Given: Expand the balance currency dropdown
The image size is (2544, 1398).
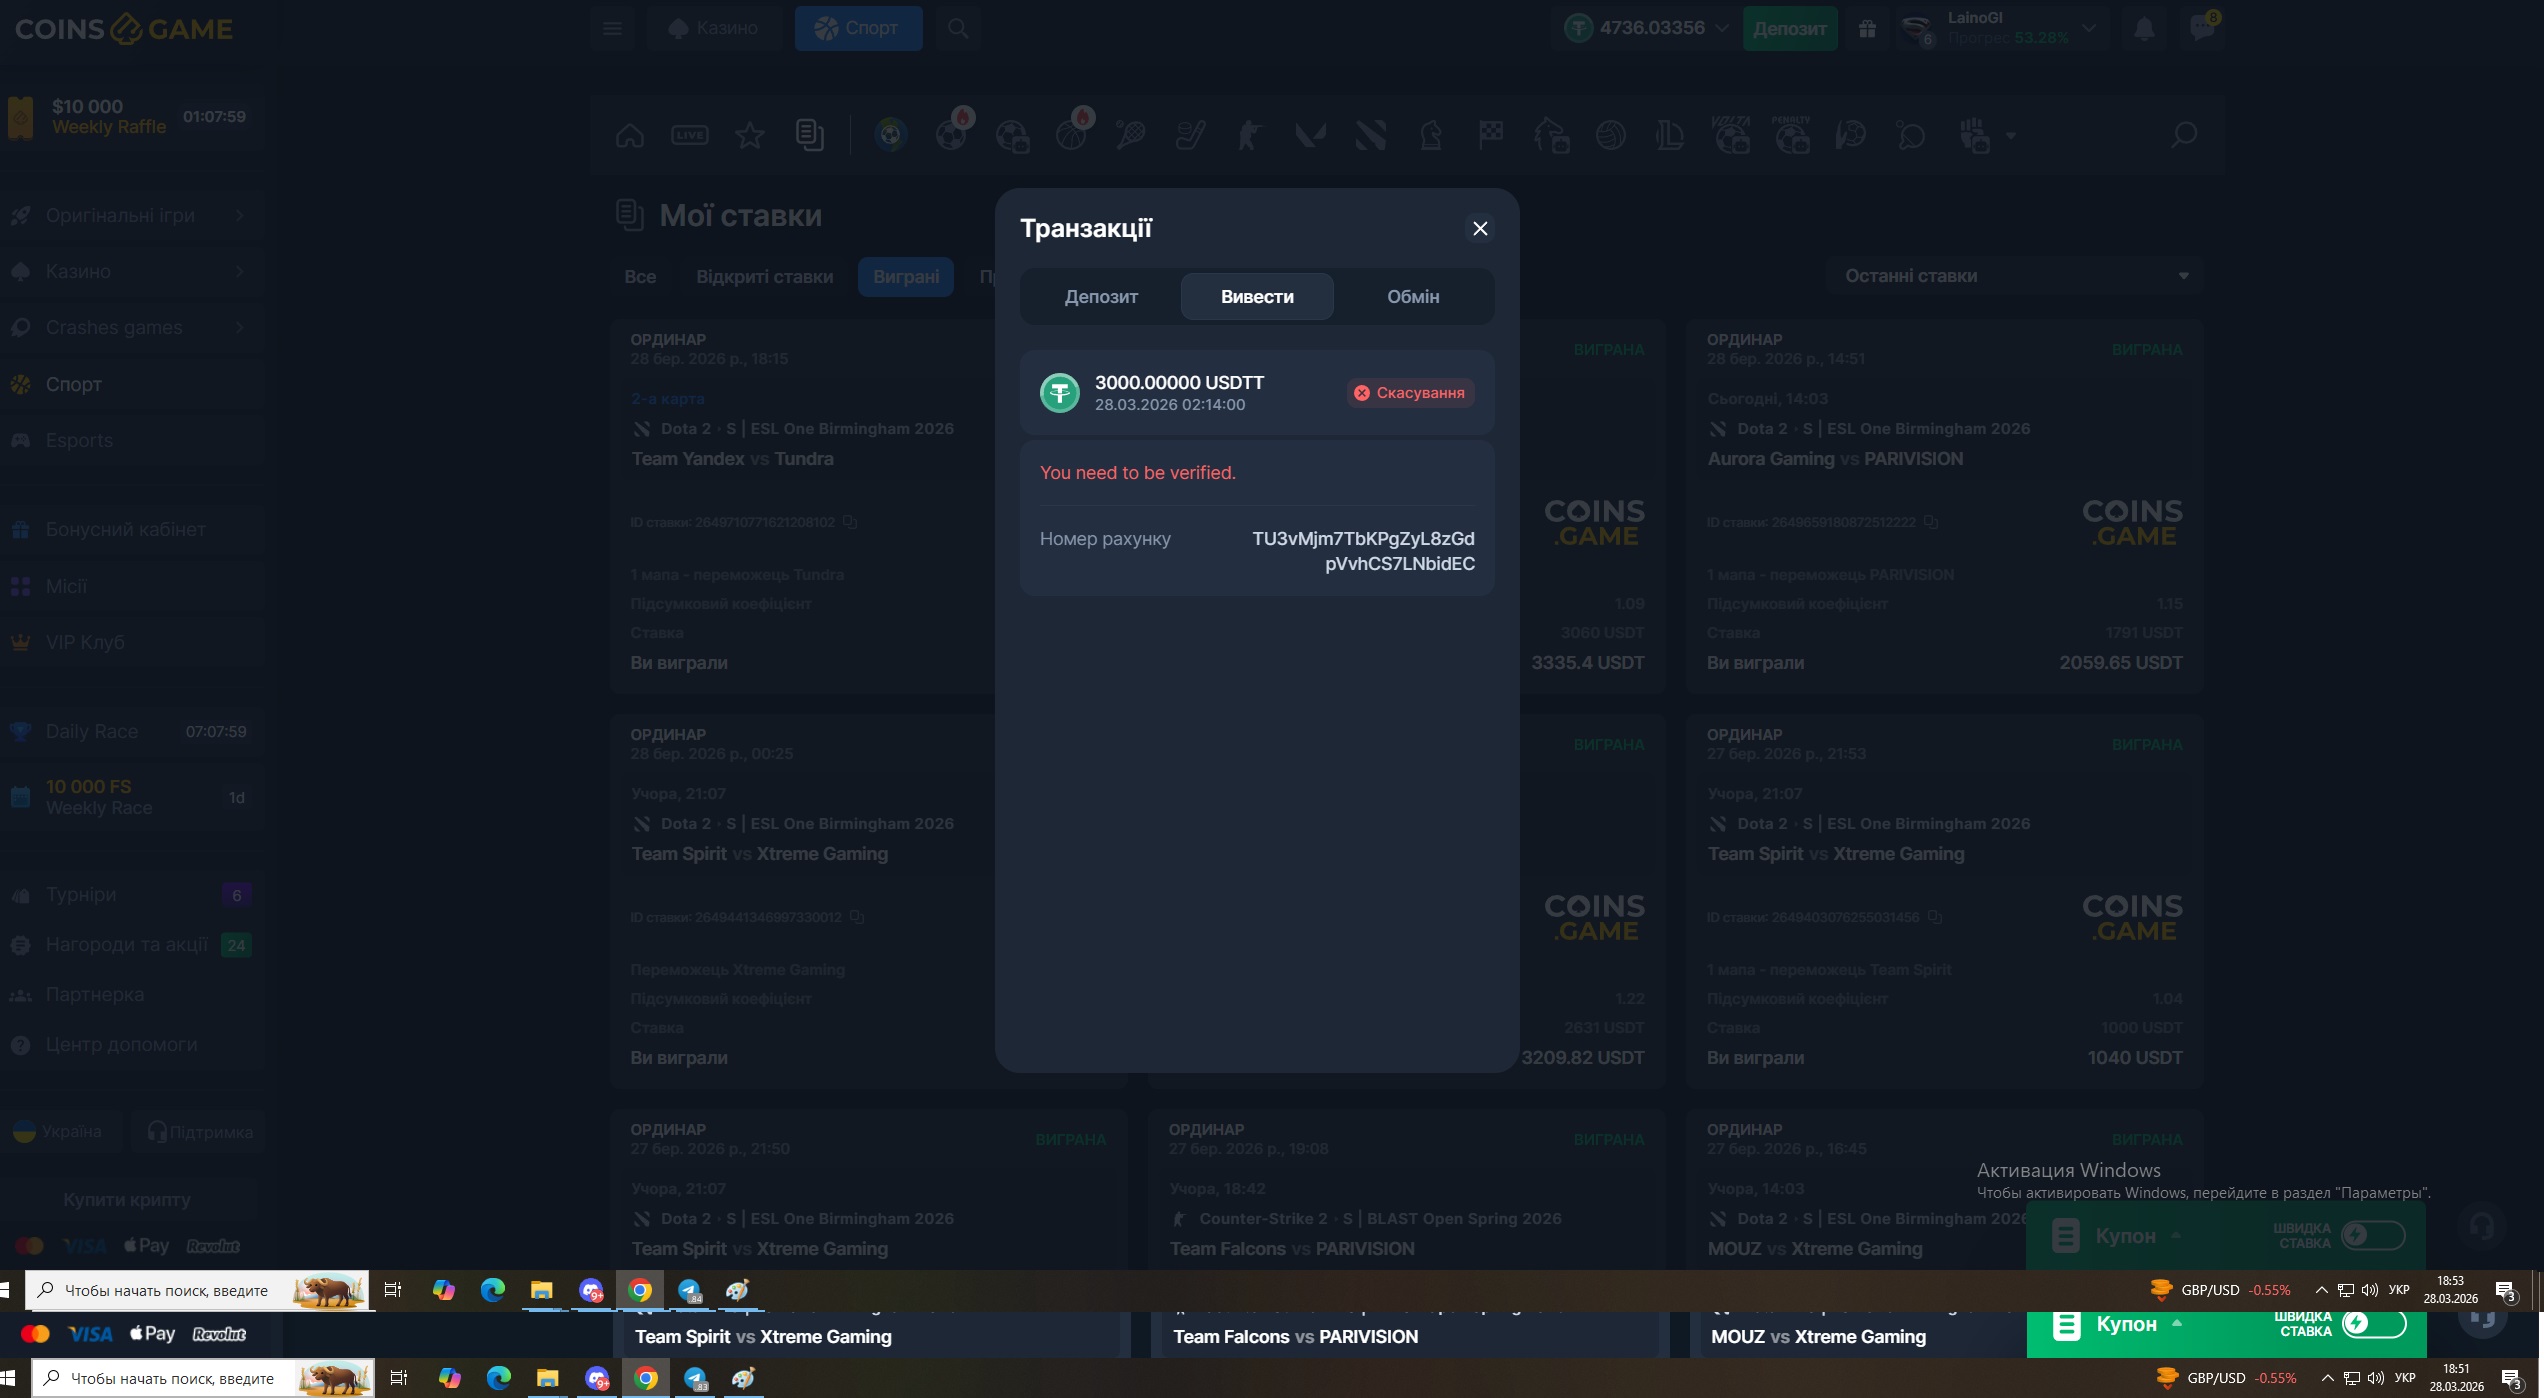Looking at the screenshot, I should [1722, 28].
